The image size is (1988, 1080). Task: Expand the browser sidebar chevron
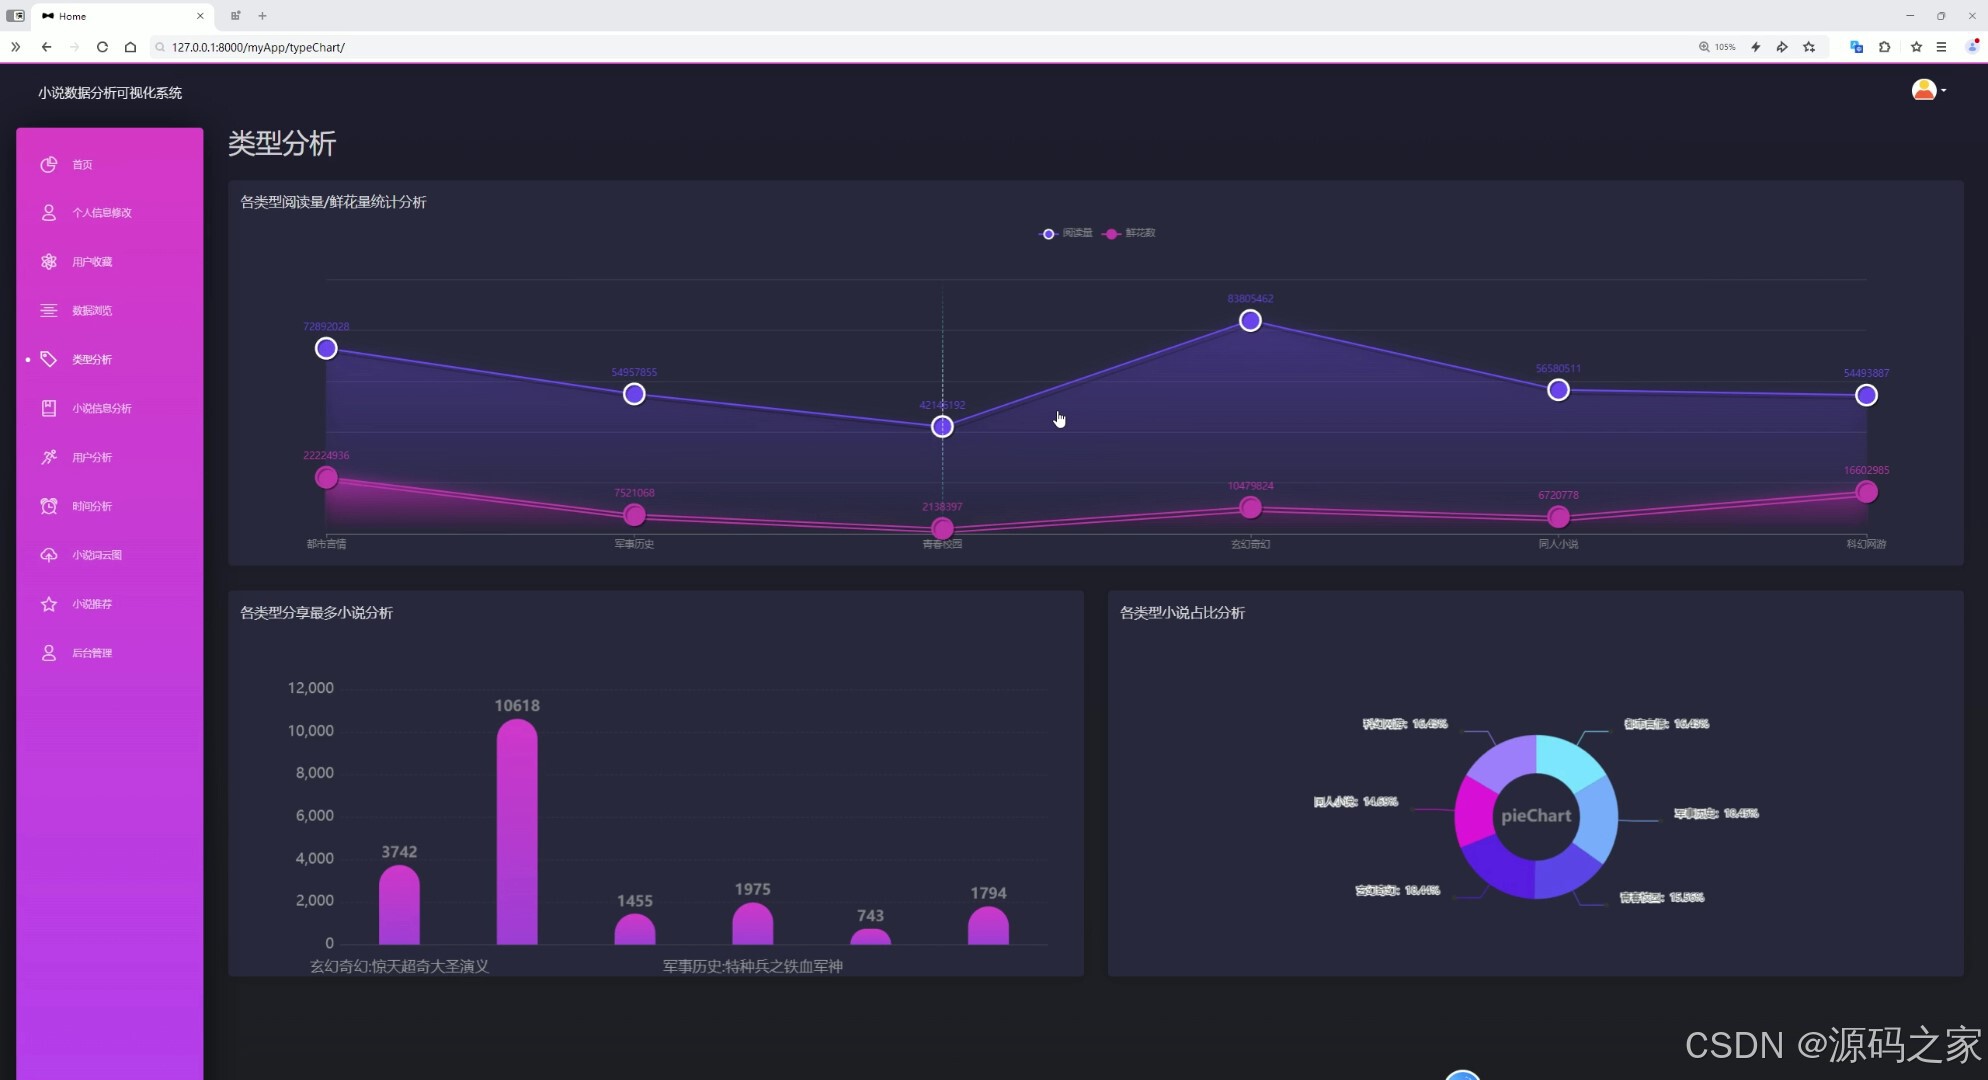click(15, 47)
